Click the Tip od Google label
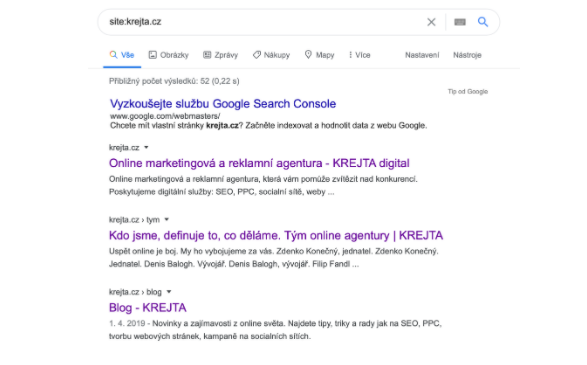This screenshot has width=587, height=365. click(468, 91)
